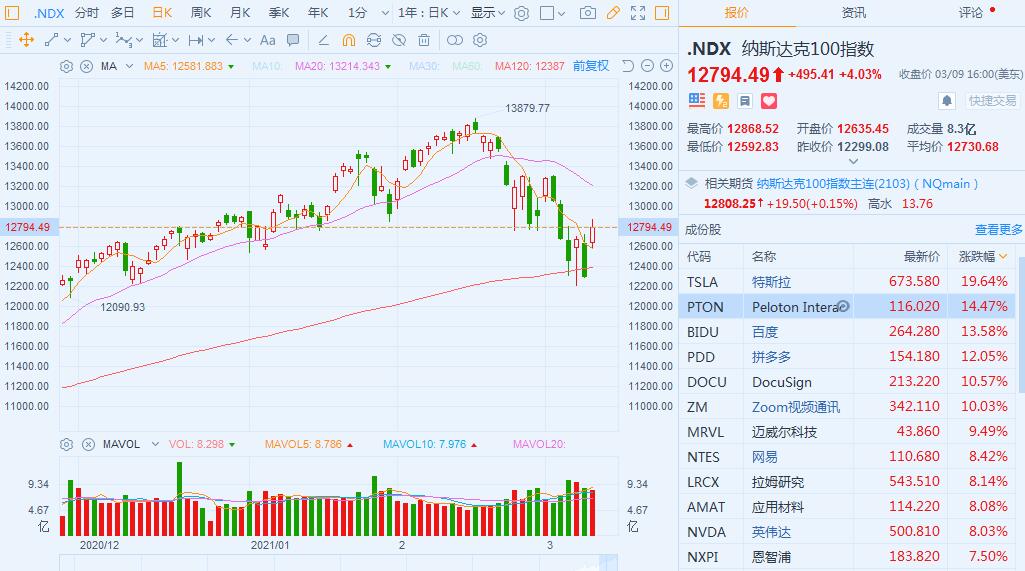Set price alert with bell icon
1025x571 pixels.
[947, 101]
